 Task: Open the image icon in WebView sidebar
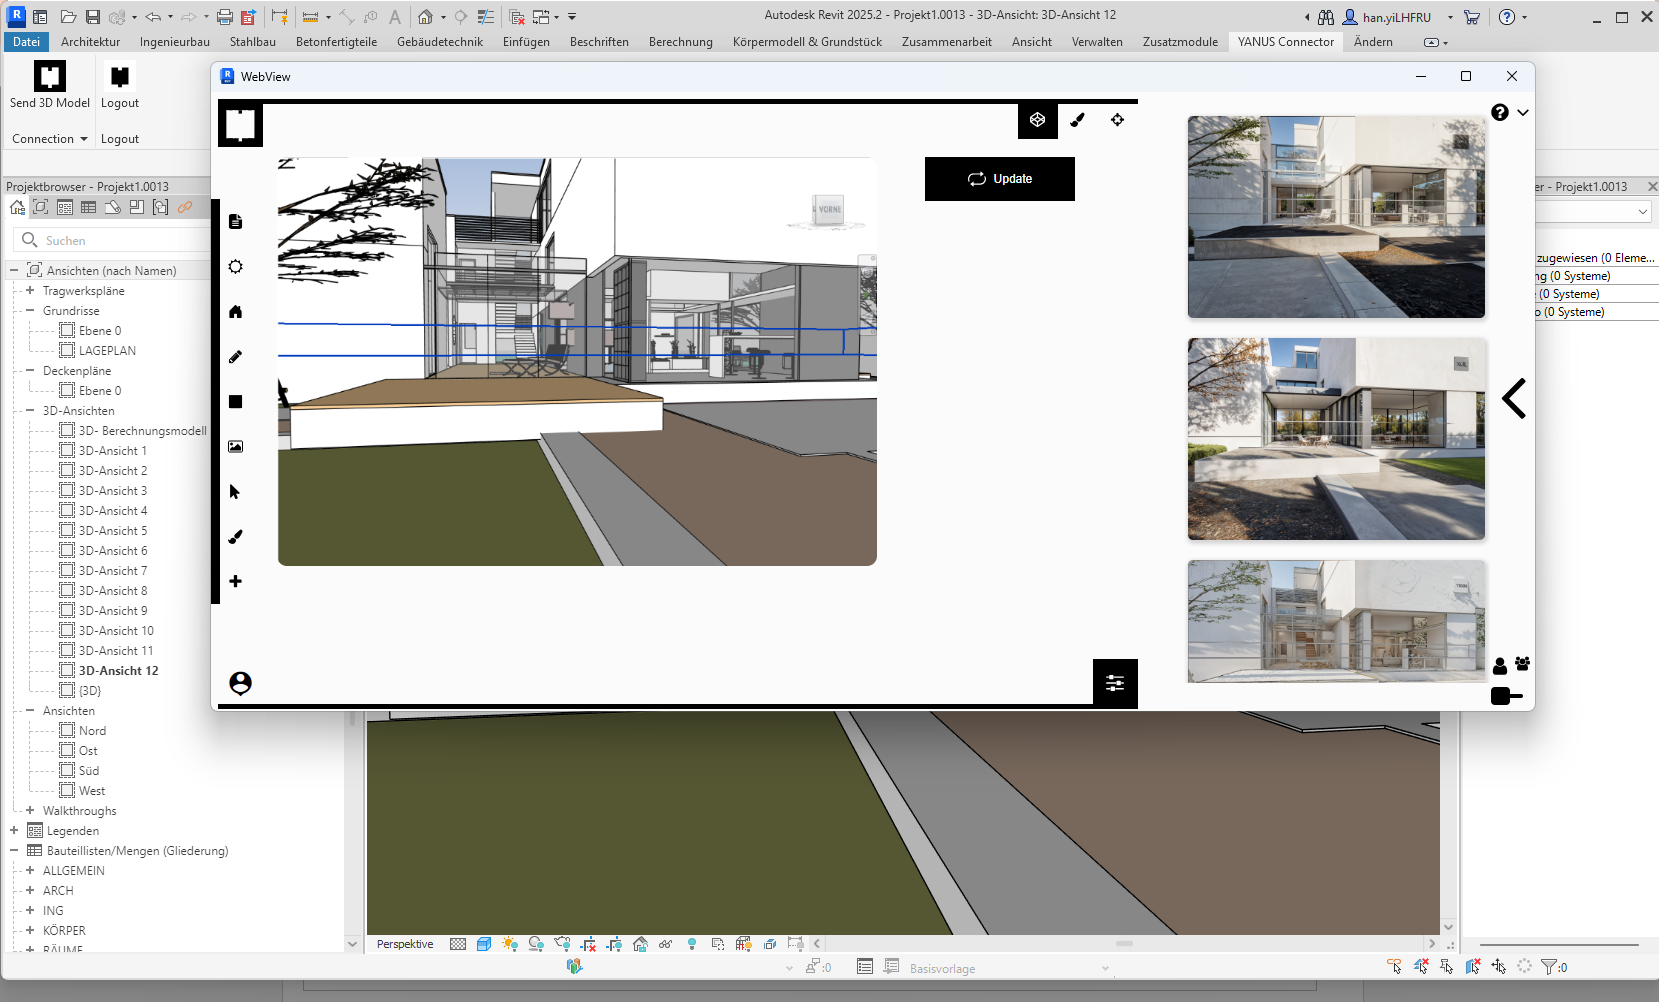pos(236,447)
